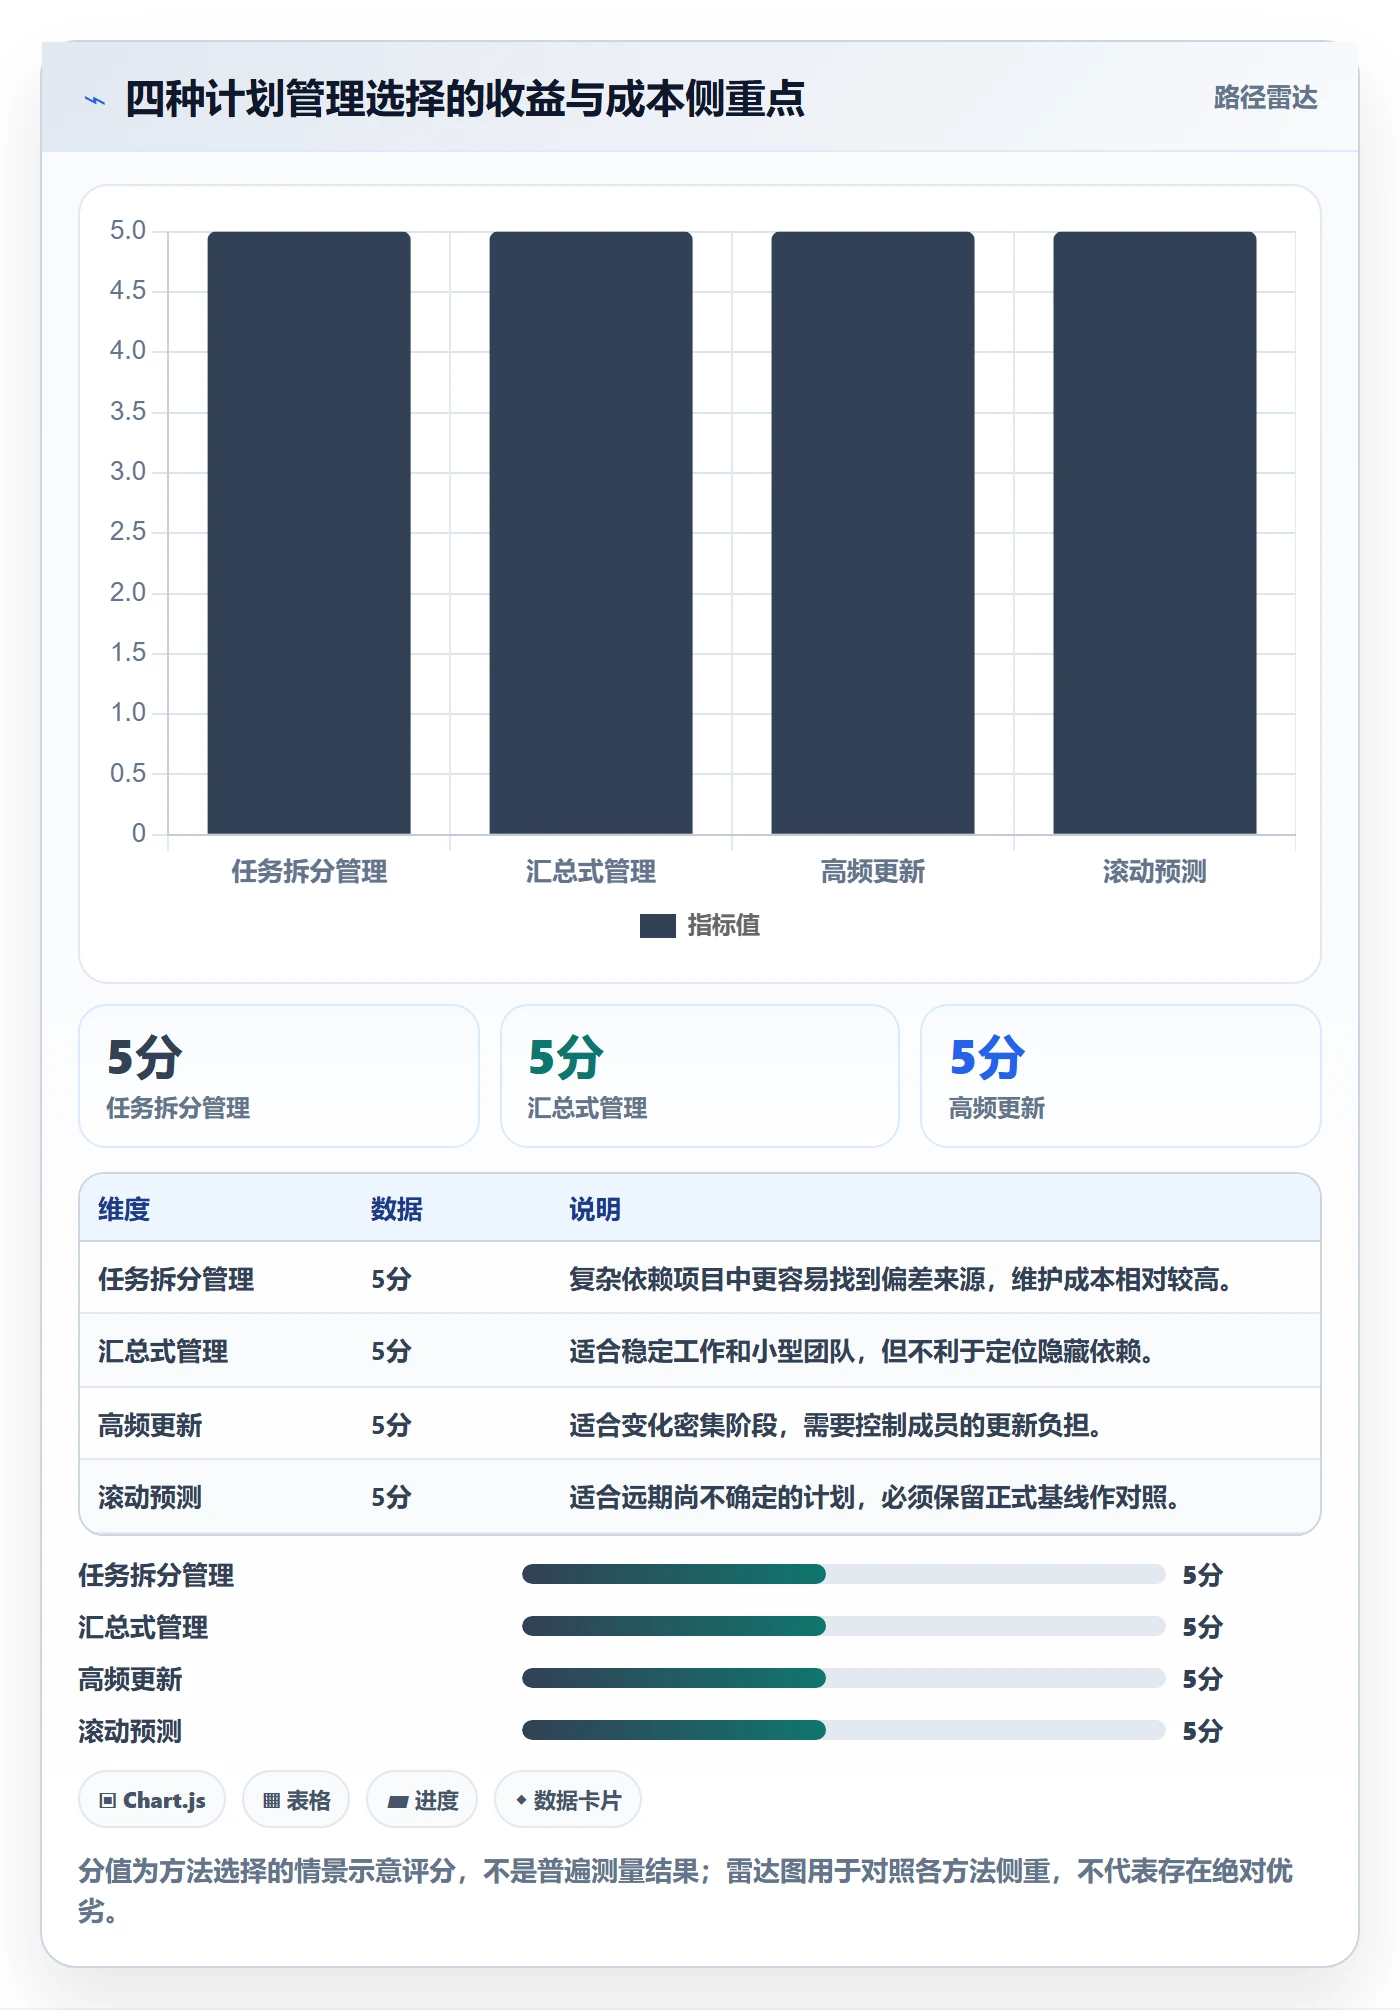Click the 2.5 y-axis label

pos(128,532)
